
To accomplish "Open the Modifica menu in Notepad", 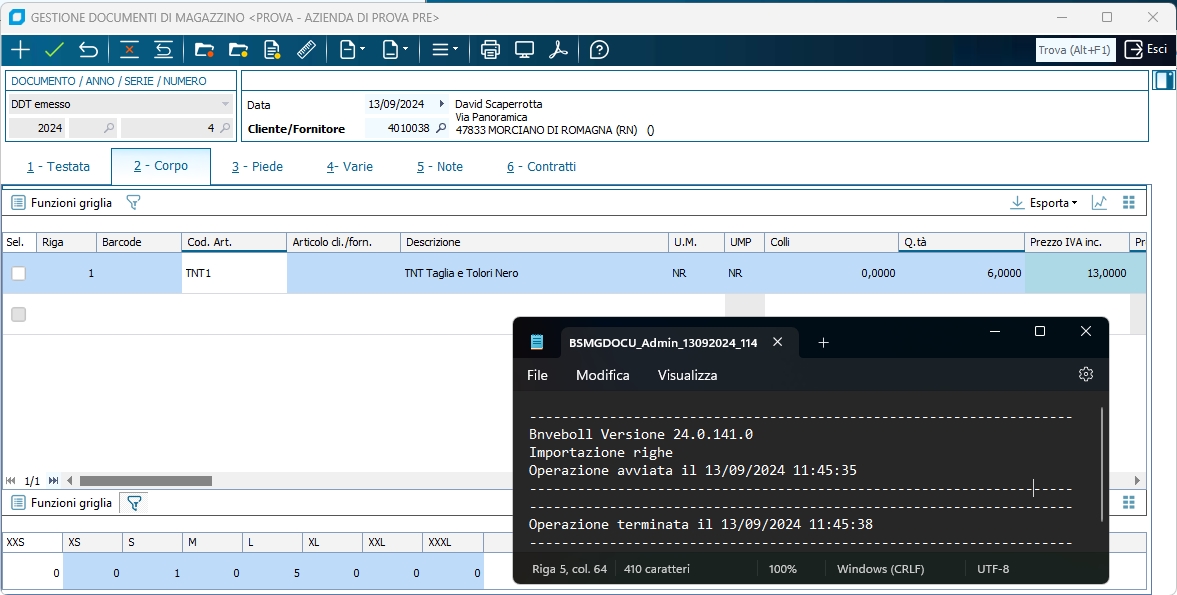I will pyautogui.click(x=602, y=375).
